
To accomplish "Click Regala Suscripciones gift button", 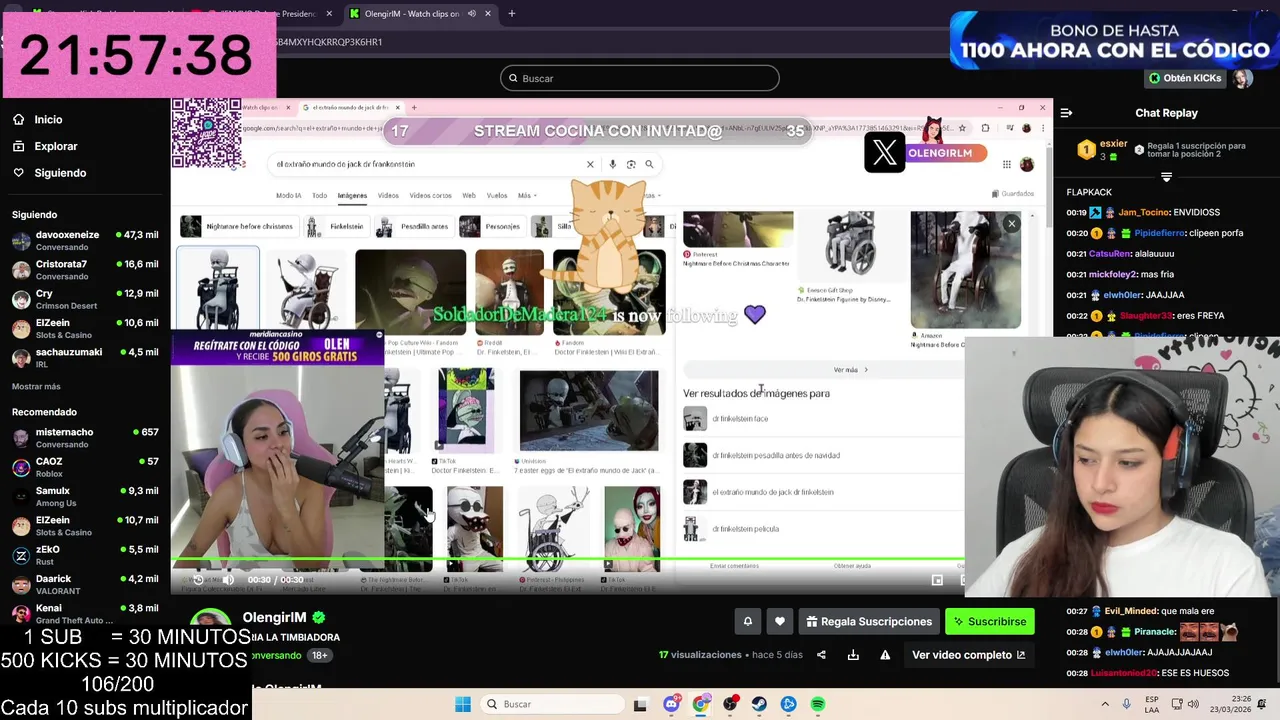I will pos(868,621).
